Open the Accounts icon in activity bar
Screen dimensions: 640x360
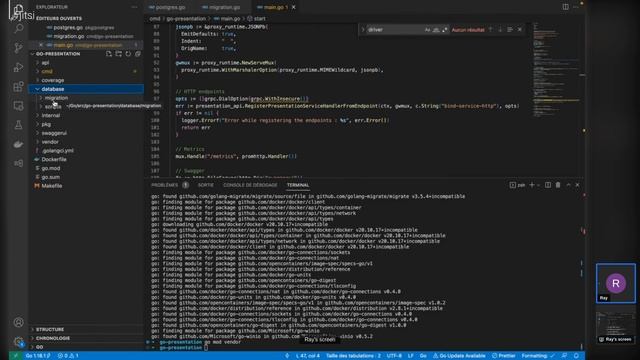pyautogui.click(x=18, y=322)
